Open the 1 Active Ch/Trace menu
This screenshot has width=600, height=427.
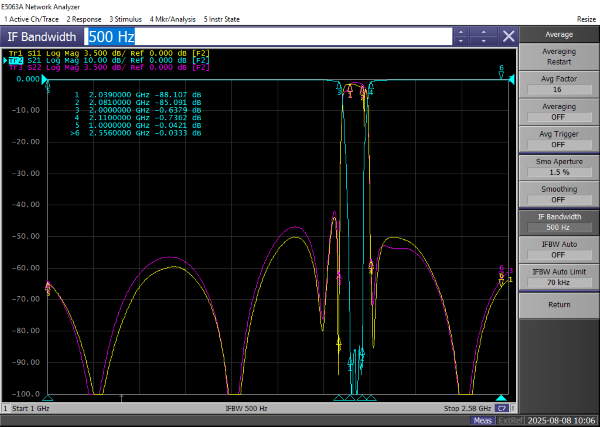31,19
